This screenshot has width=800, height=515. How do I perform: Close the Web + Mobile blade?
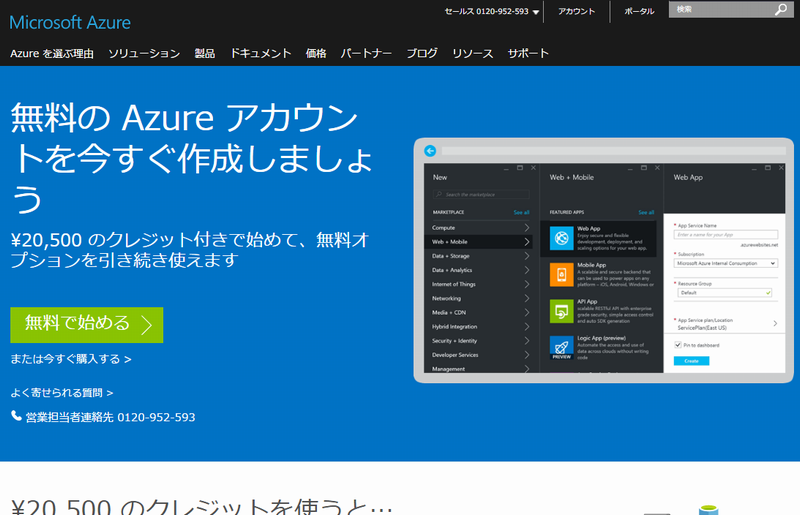click(657, 168)
